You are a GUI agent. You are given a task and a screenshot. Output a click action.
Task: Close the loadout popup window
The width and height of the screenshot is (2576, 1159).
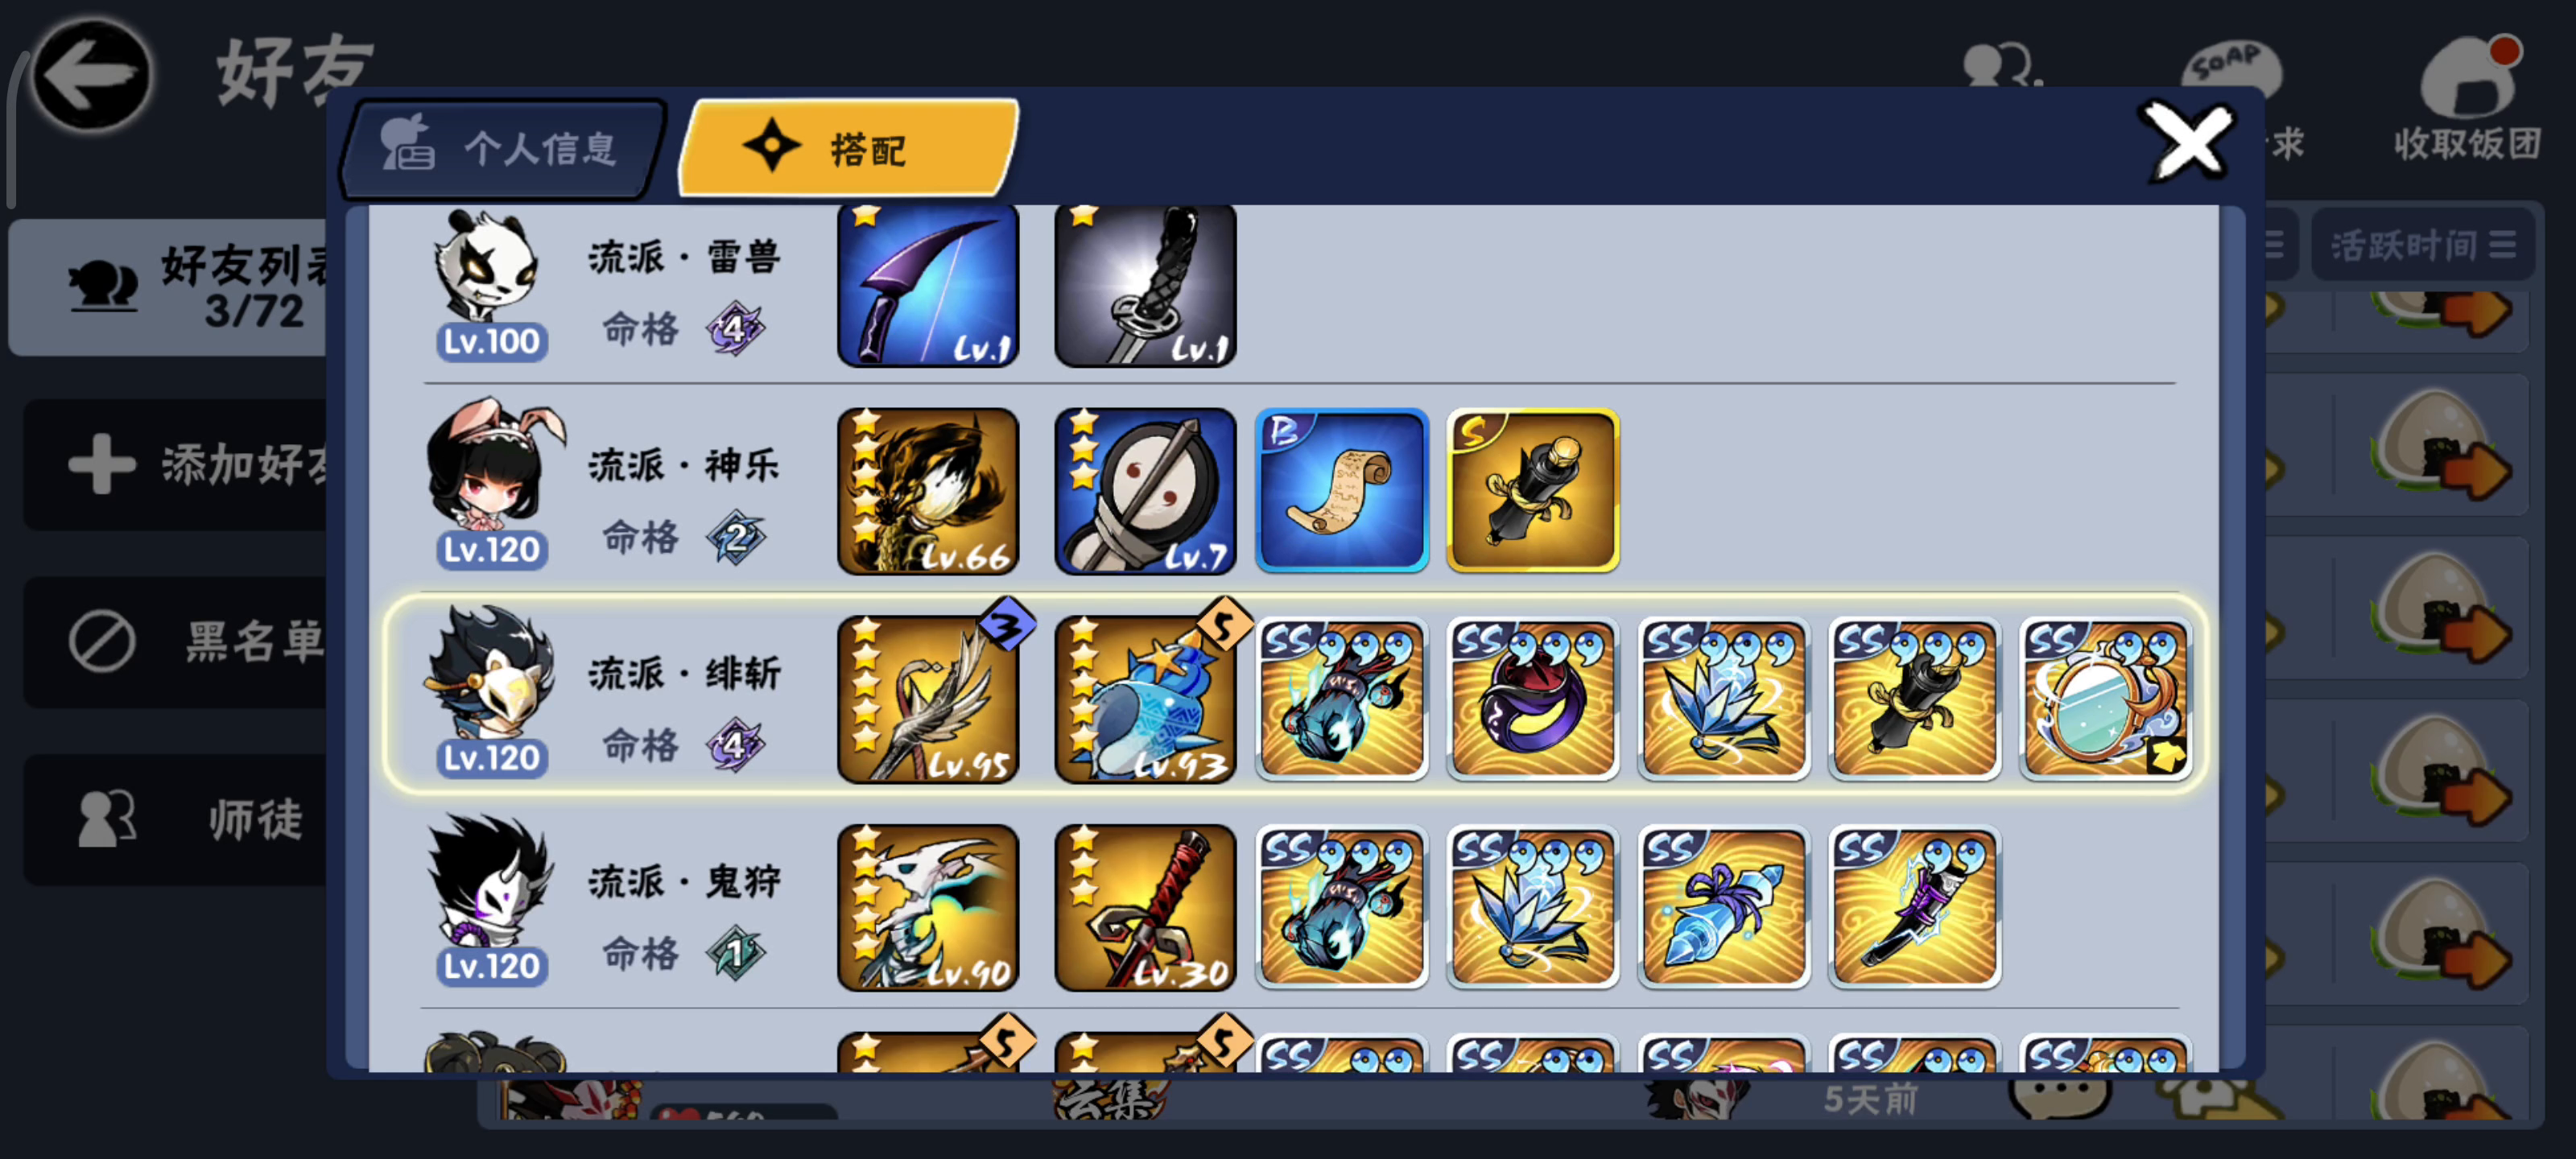[2189, 143]
